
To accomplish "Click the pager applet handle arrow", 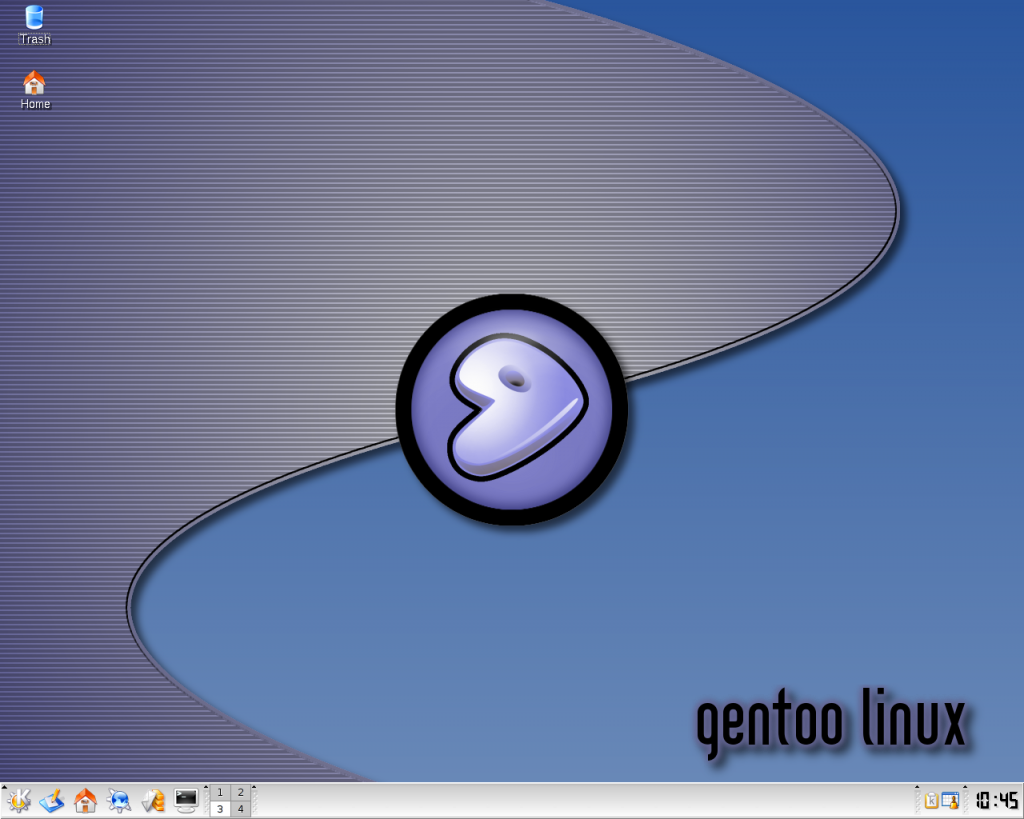I will [206, 786].
